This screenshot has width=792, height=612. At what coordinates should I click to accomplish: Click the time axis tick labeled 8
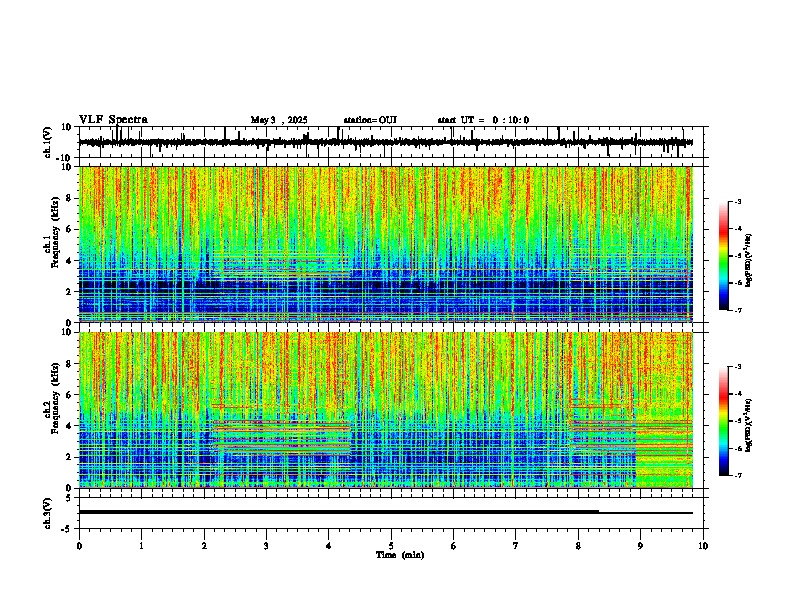click(x=578, y=546)
